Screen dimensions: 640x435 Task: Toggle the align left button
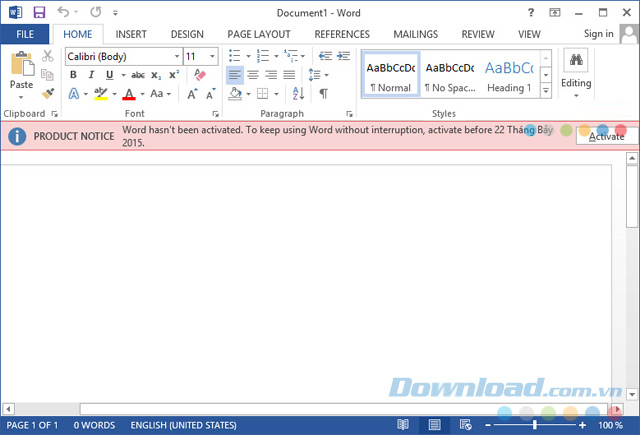pos(235,75)
